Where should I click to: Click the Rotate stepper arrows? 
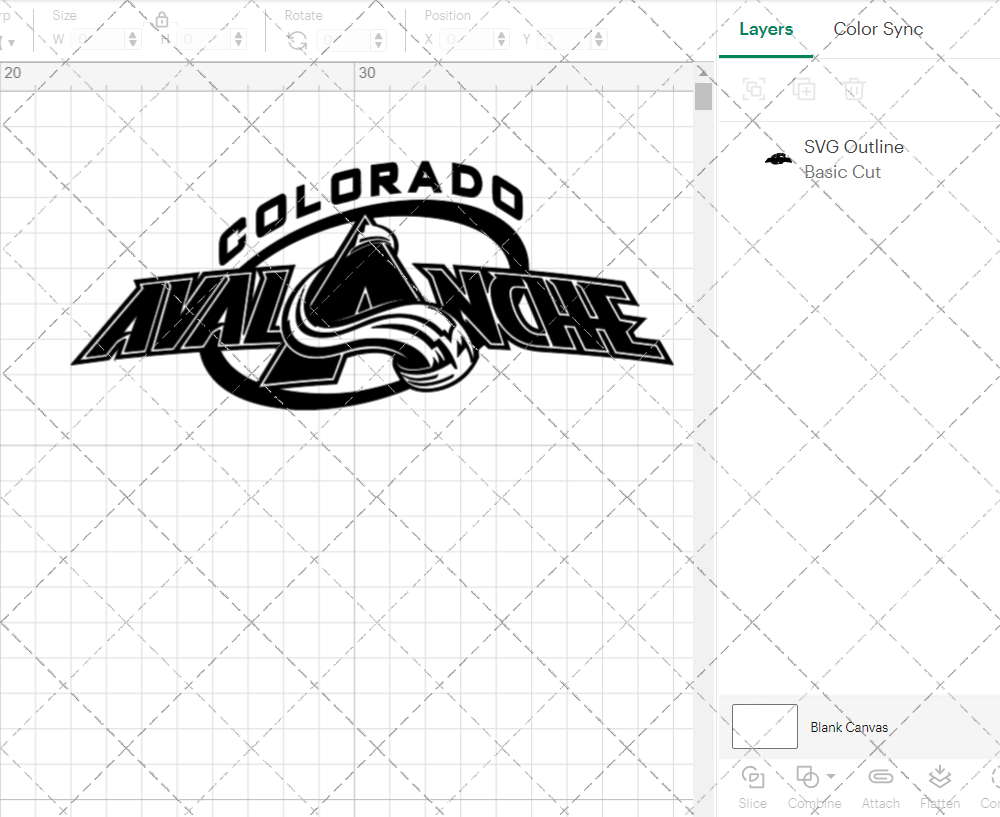point(379,40)
